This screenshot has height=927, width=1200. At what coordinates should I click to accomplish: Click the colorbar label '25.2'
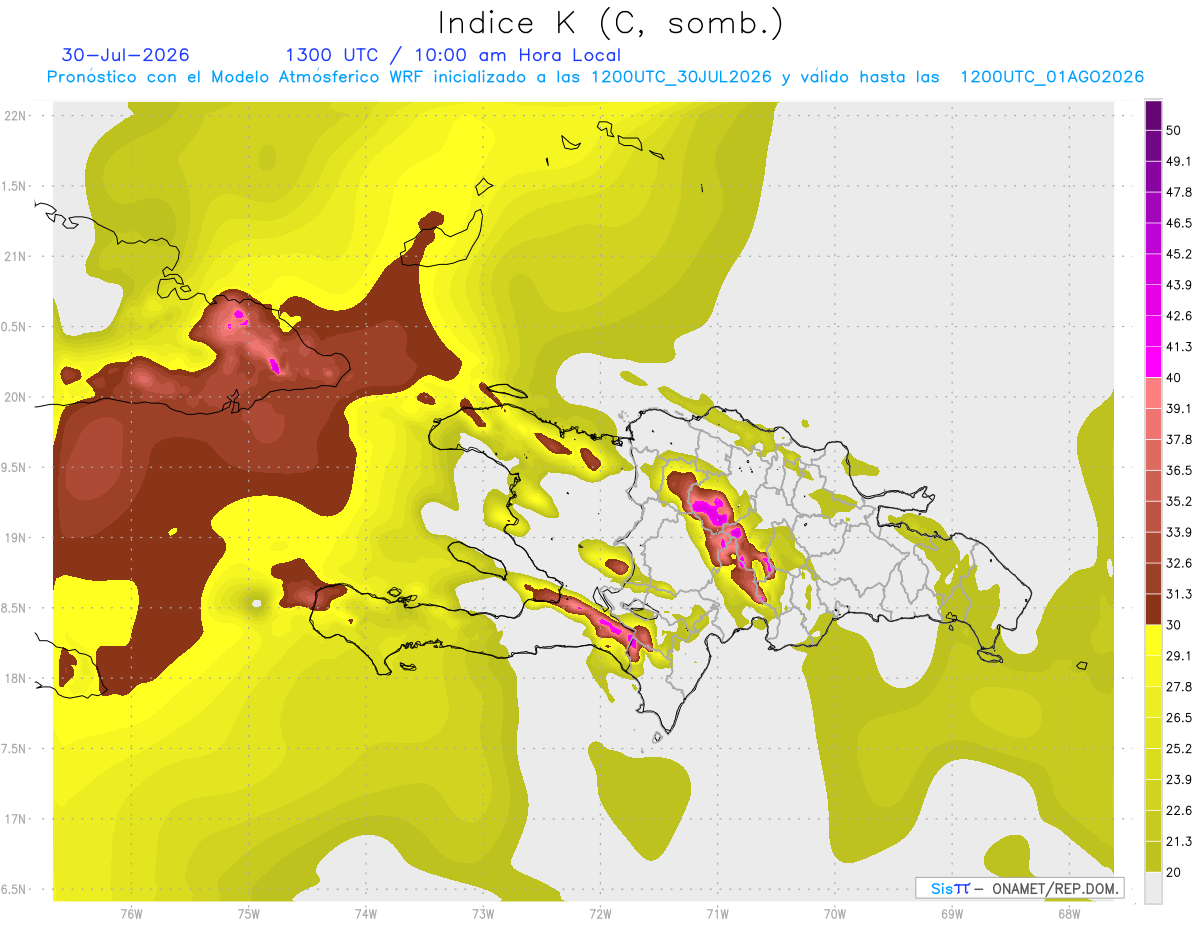pyautogui.click(x=1179, y=748)
